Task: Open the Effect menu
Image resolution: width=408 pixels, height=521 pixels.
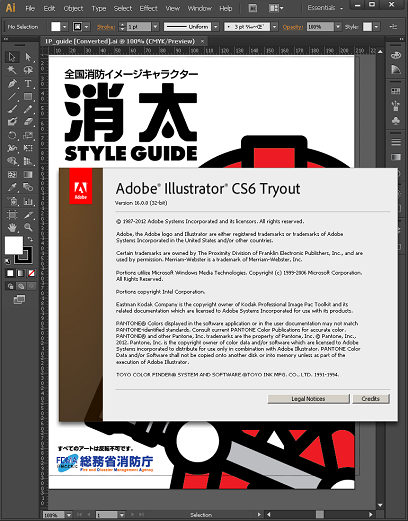Action: coord(148,8)
